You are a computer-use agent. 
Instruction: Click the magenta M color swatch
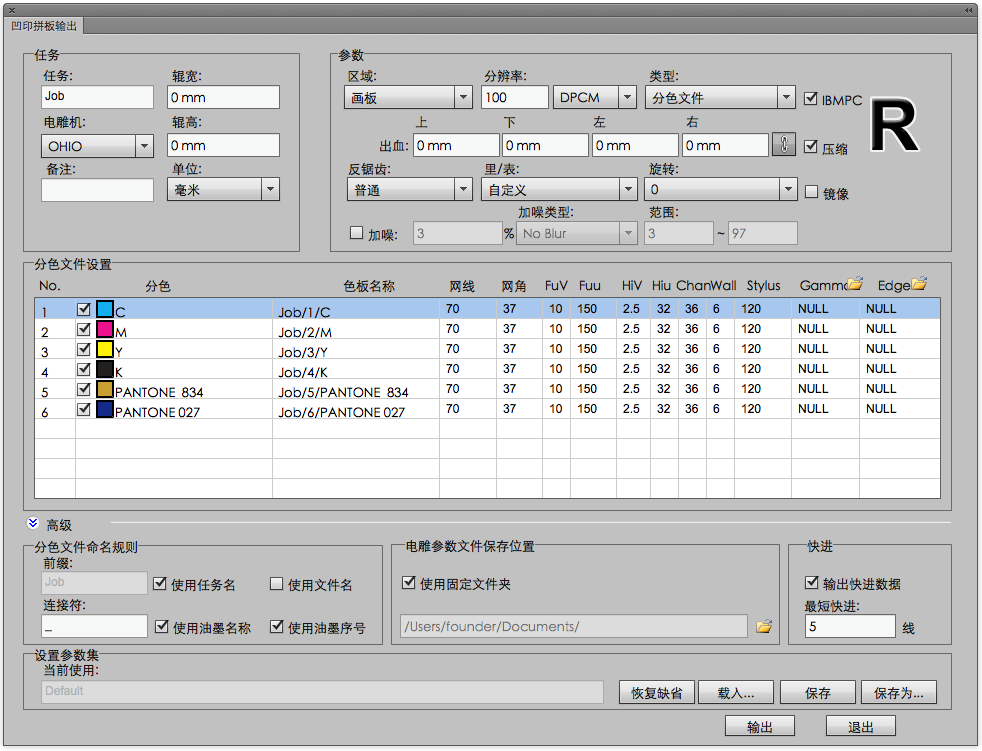[x=104, y=330]
